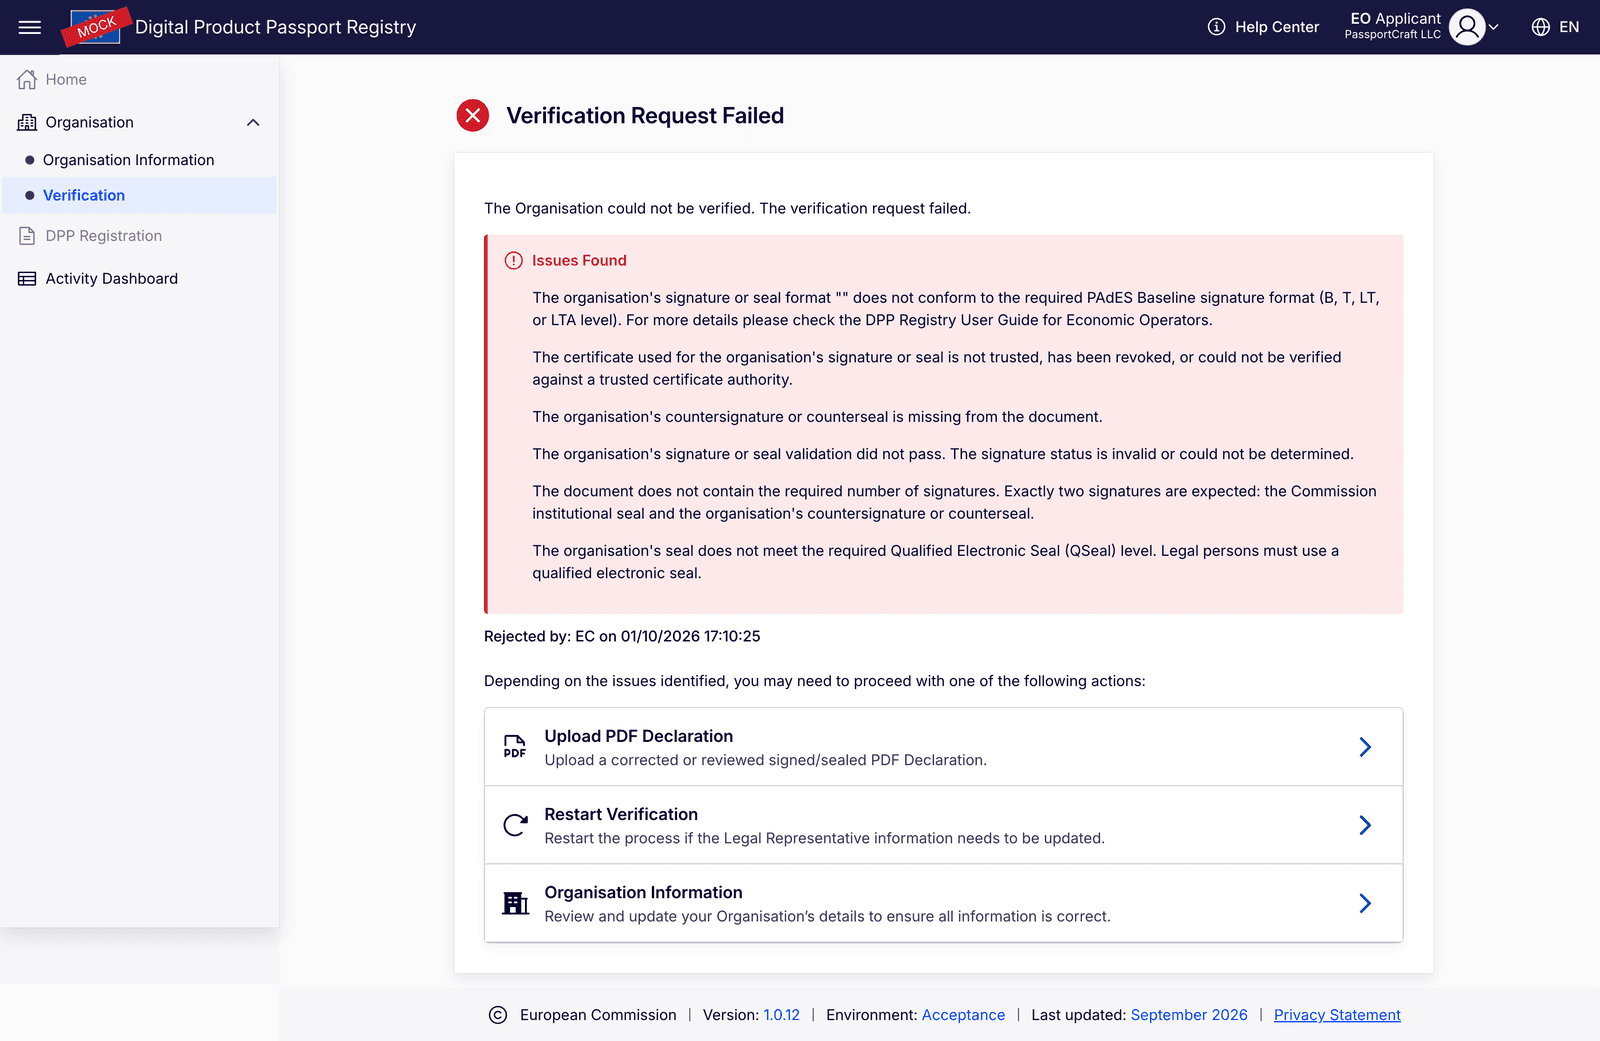Click the Organisation Information building icon in actions

click(x=515, y=903)
